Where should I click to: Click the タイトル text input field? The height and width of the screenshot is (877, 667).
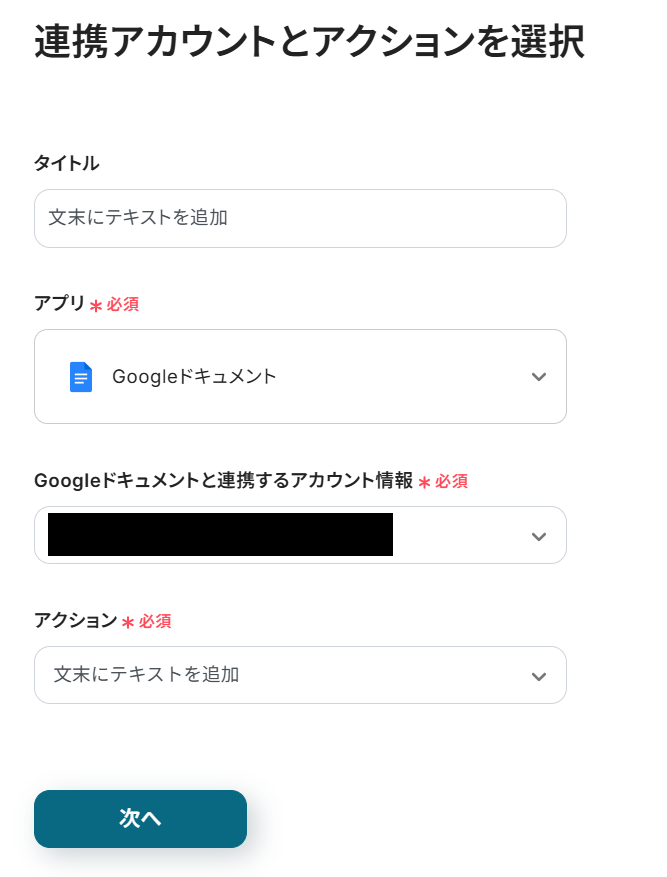pyautogui.click(x=300, y=218)
